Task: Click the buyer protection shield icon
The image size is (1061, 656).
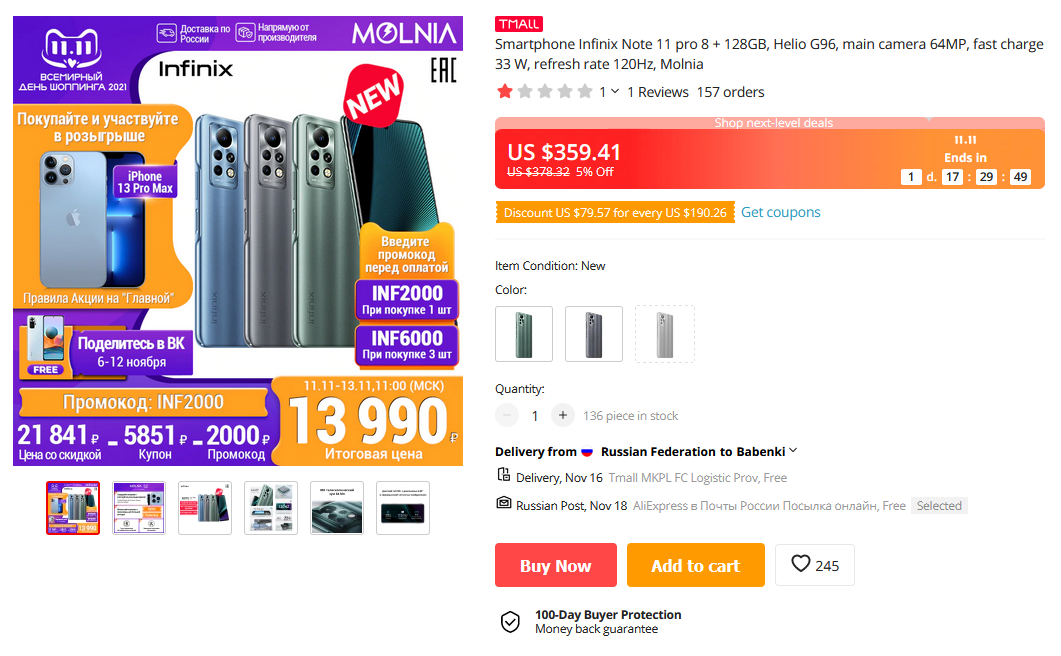Action: pyautogui.click(x=510, y=622)
